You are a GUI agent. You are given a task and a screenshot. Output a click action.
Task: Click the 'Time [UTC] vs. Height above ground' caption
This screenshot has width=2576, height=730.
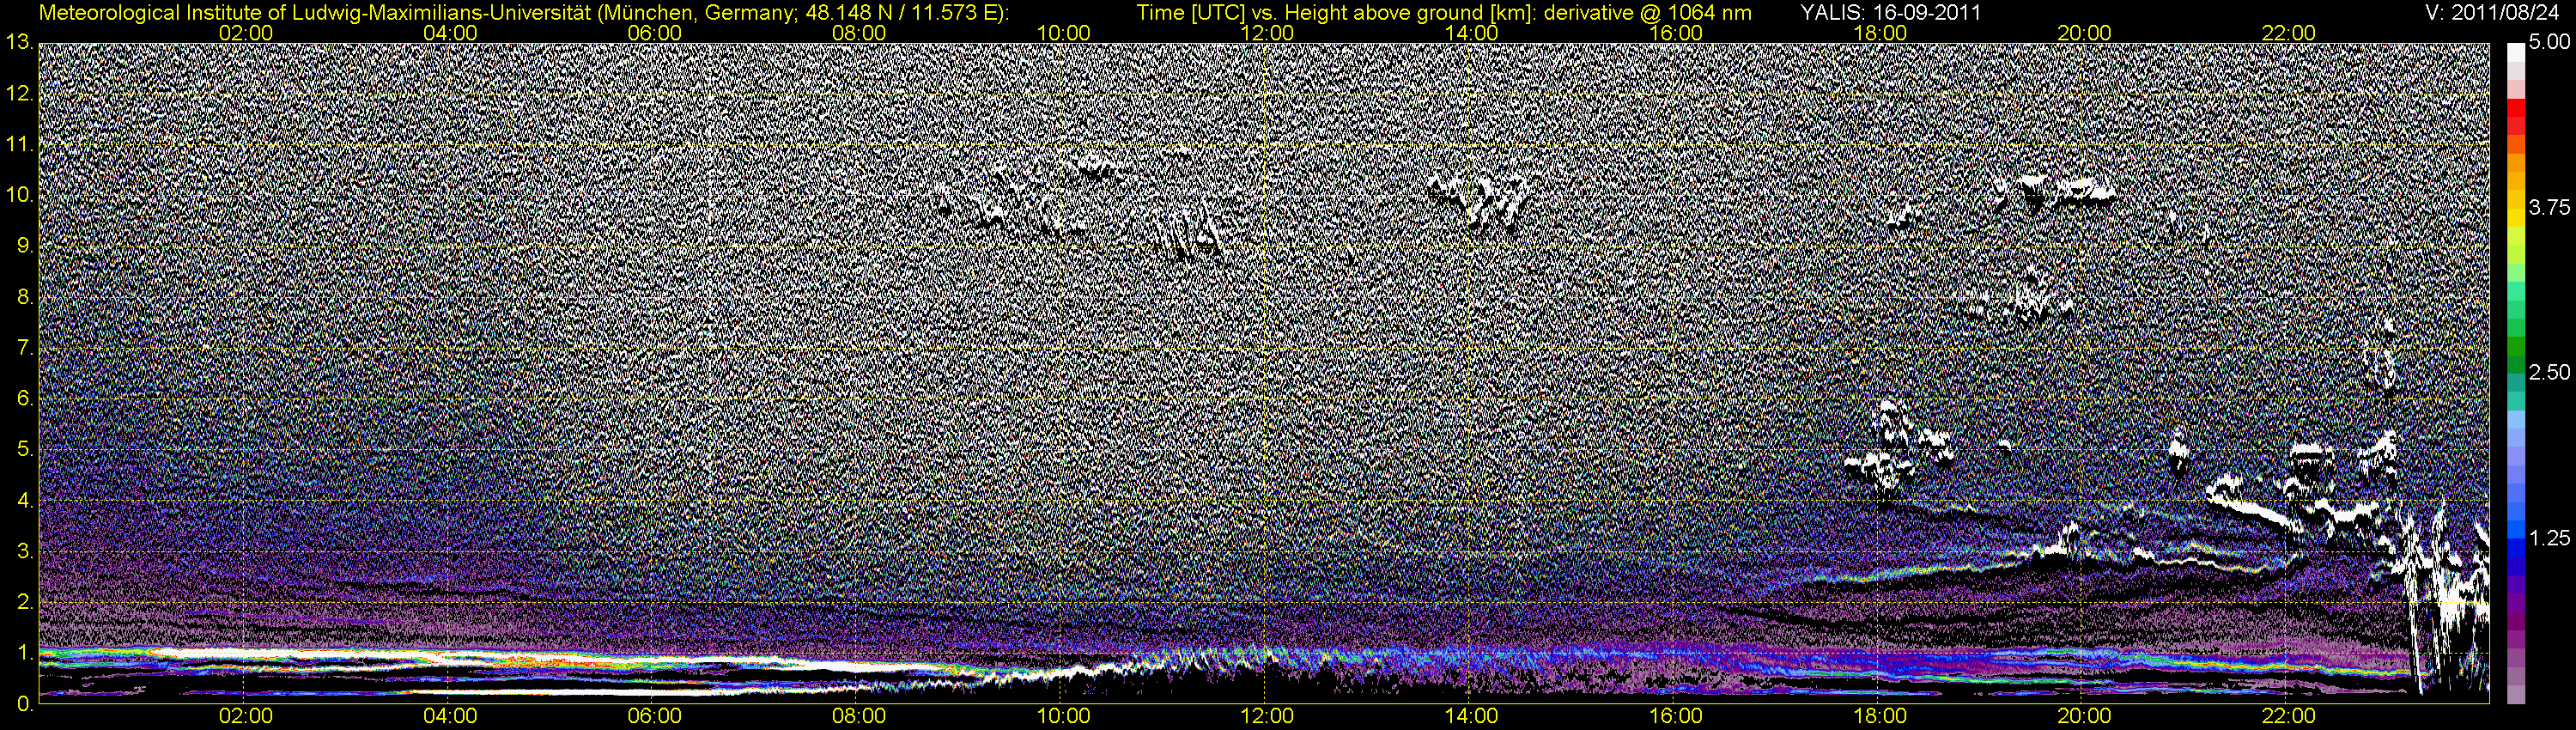click(1444, 13)
